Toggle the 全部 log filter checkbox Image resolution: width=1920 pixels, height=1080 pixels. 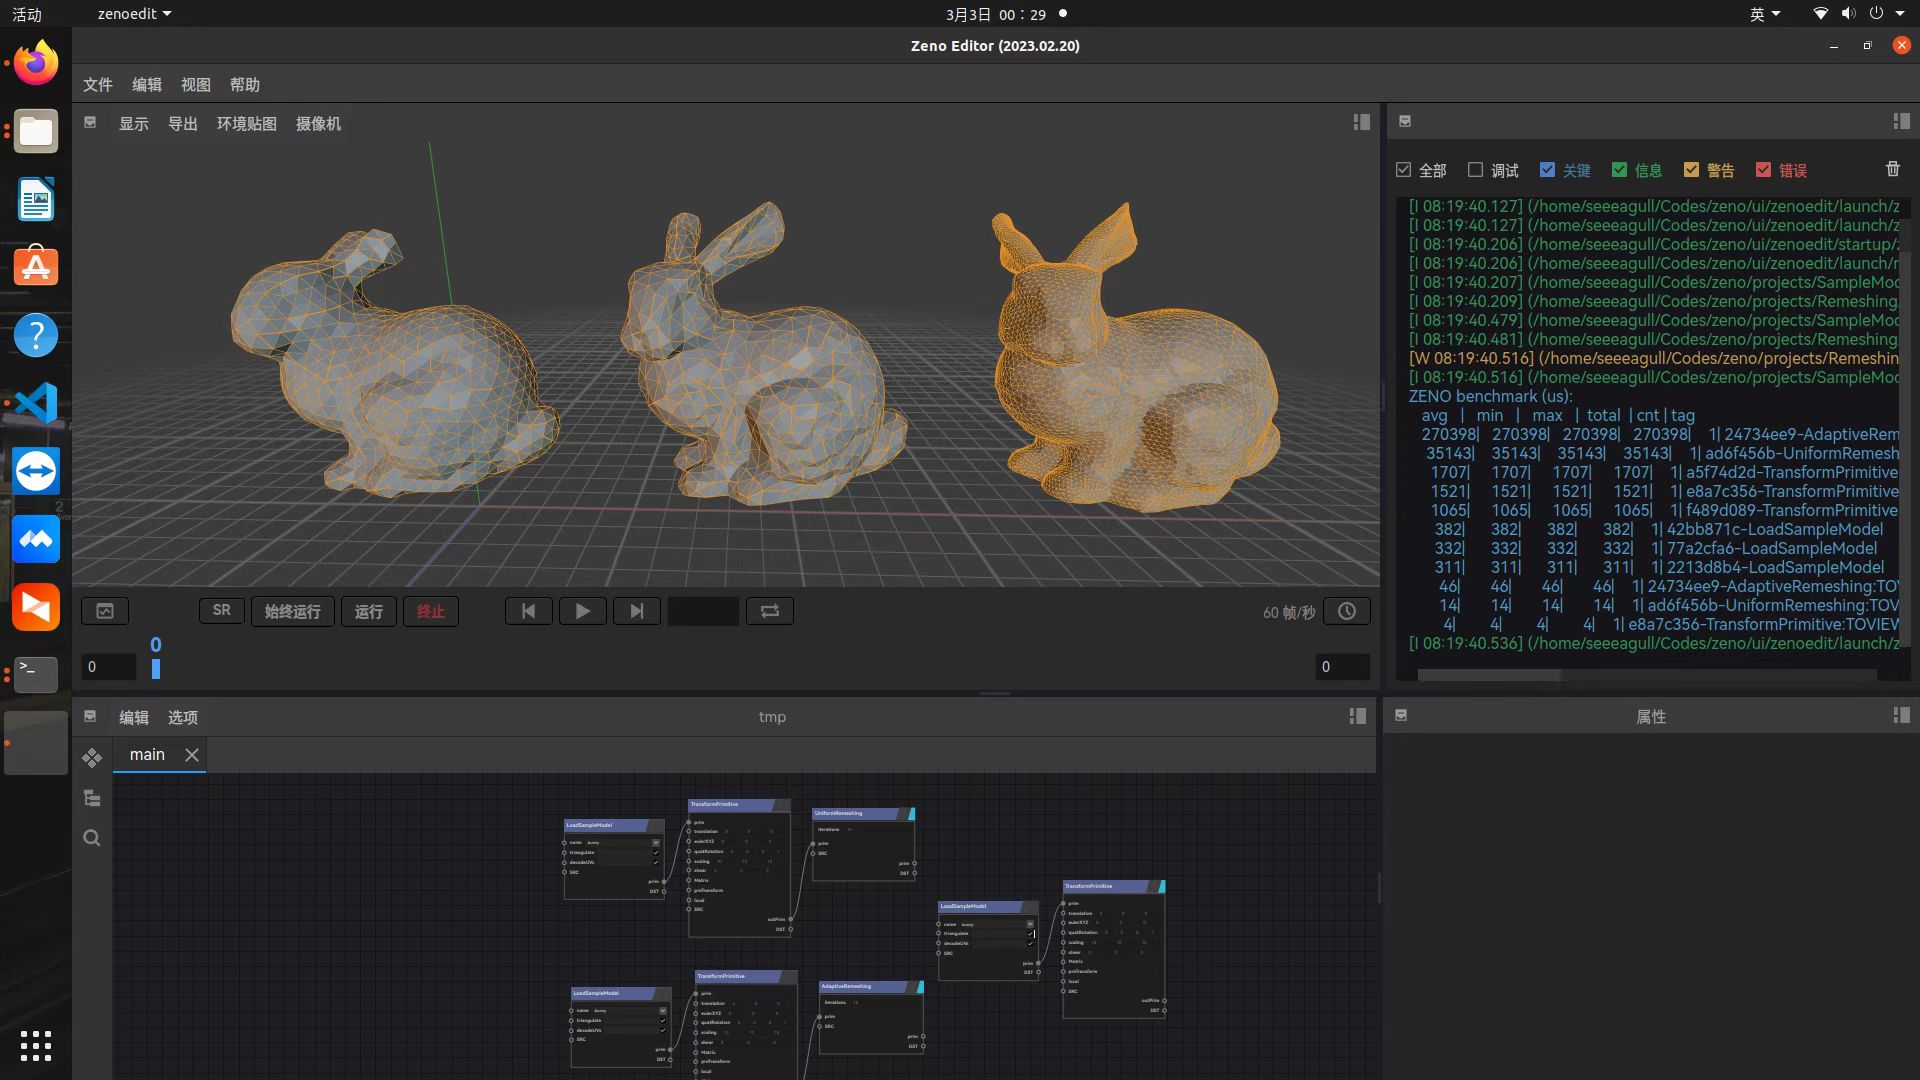1404,170
